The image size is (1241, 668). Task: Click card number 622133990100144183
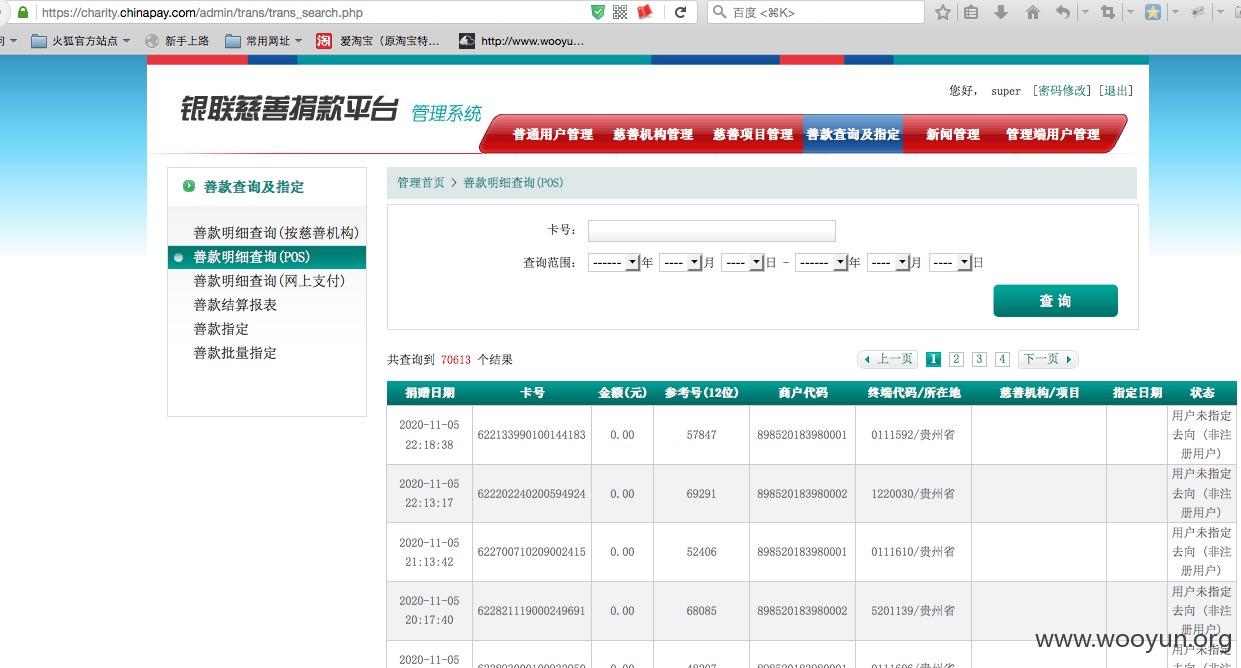point(532,435)
